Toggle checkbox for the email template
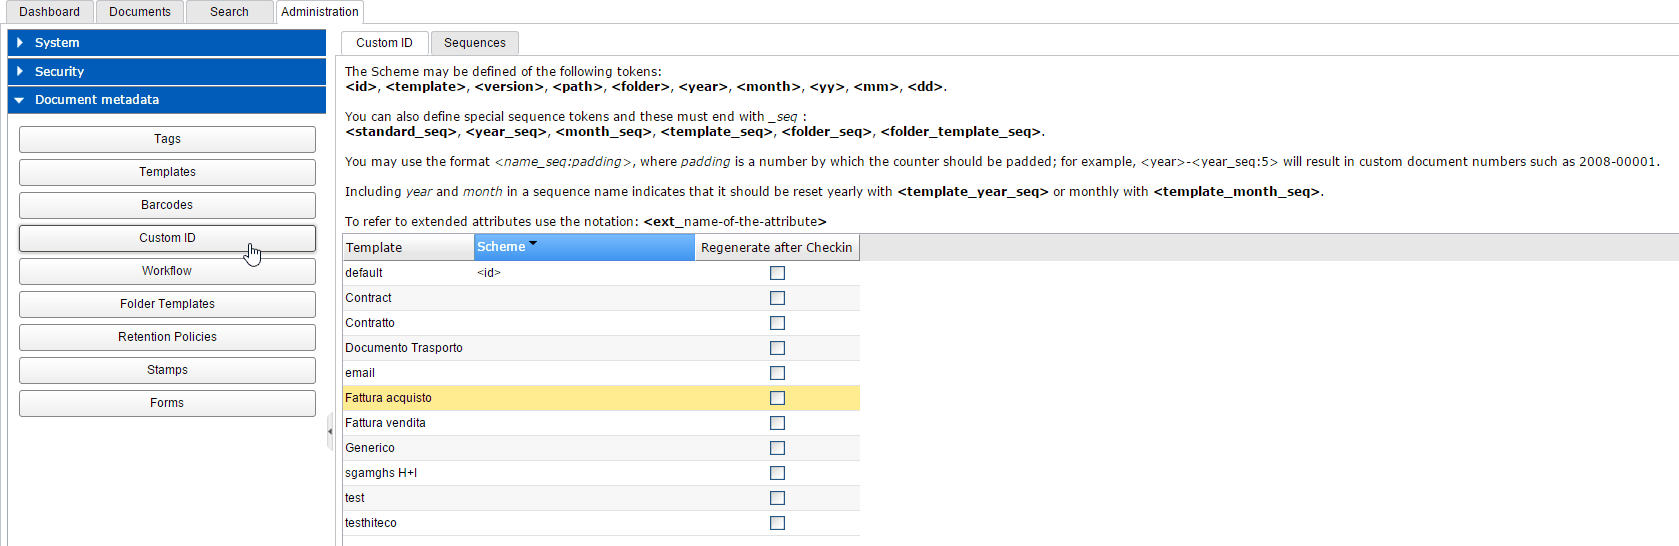 [x=777, y=373]
